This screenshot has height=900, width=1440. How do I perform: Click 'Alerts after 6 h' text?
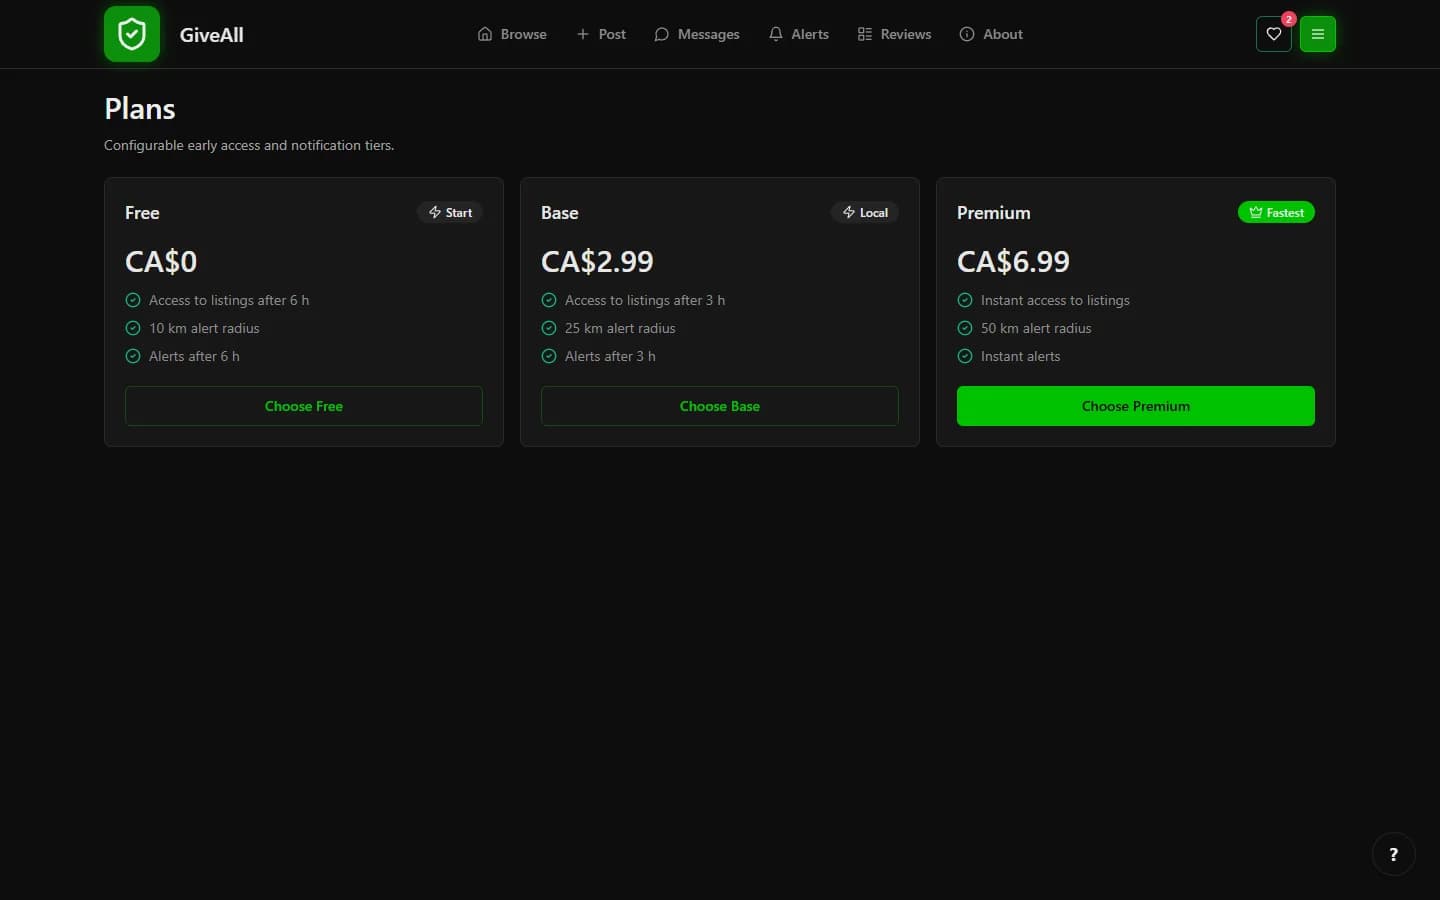pyautogui.click(x=194, y=356)
